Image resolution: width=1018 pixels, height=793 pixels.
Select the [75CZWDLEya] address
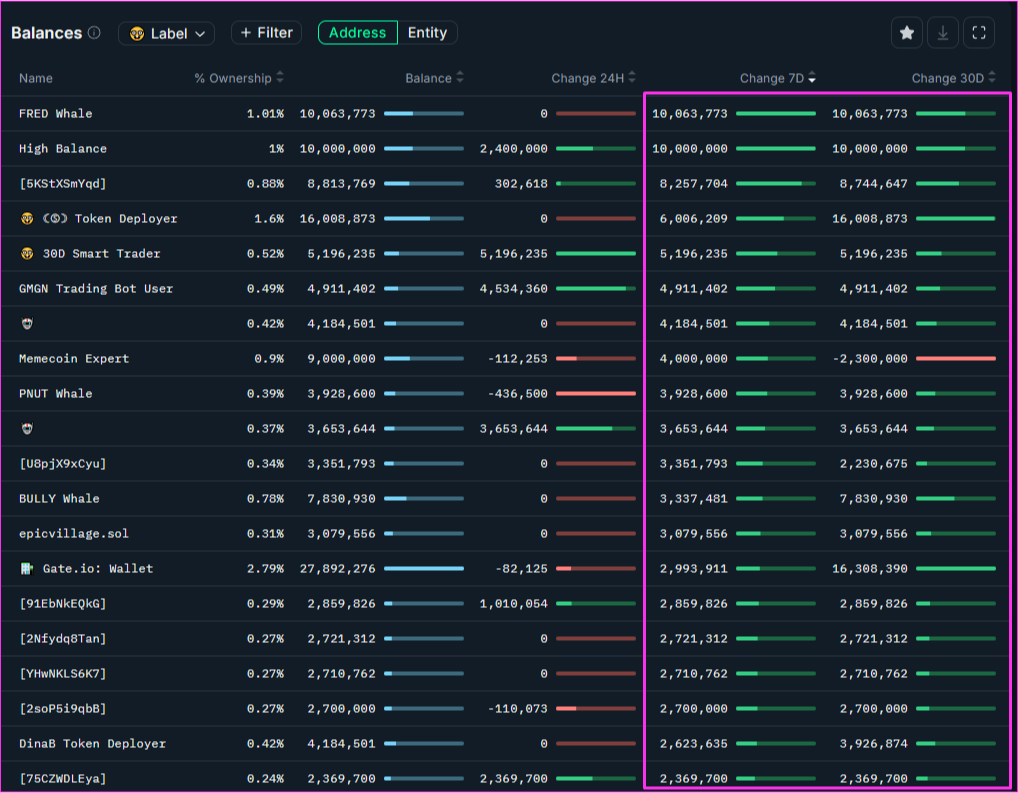(63, 779)
